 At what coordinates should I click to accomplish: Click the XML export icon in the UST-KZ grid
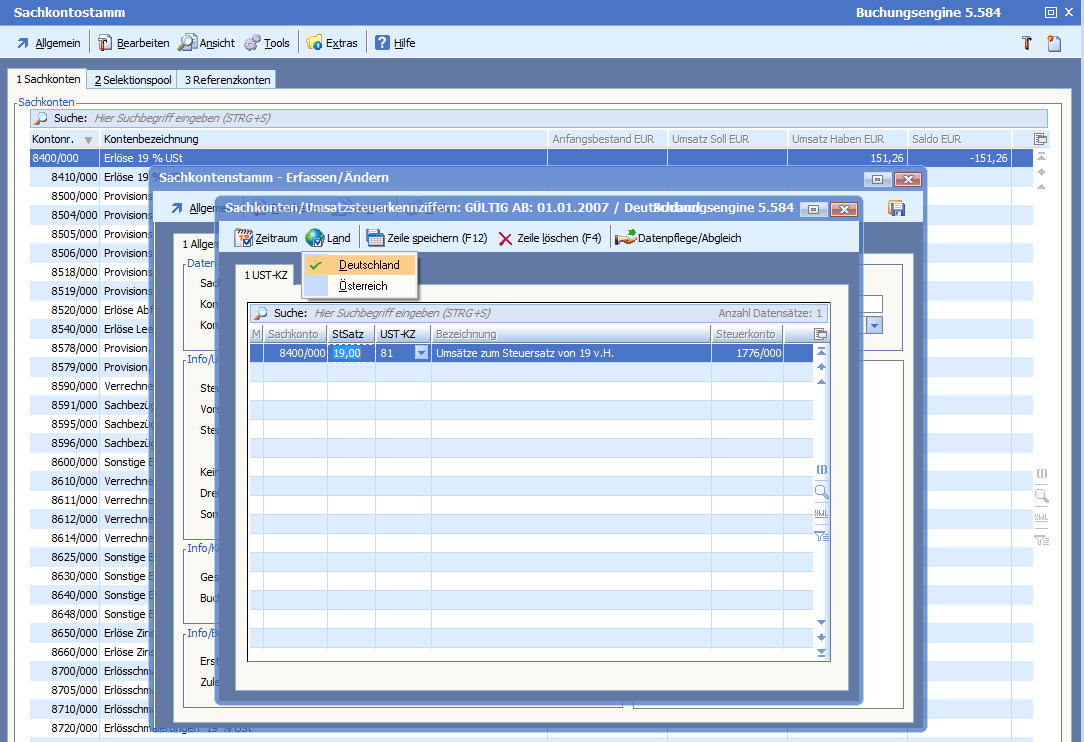[821, 513]
